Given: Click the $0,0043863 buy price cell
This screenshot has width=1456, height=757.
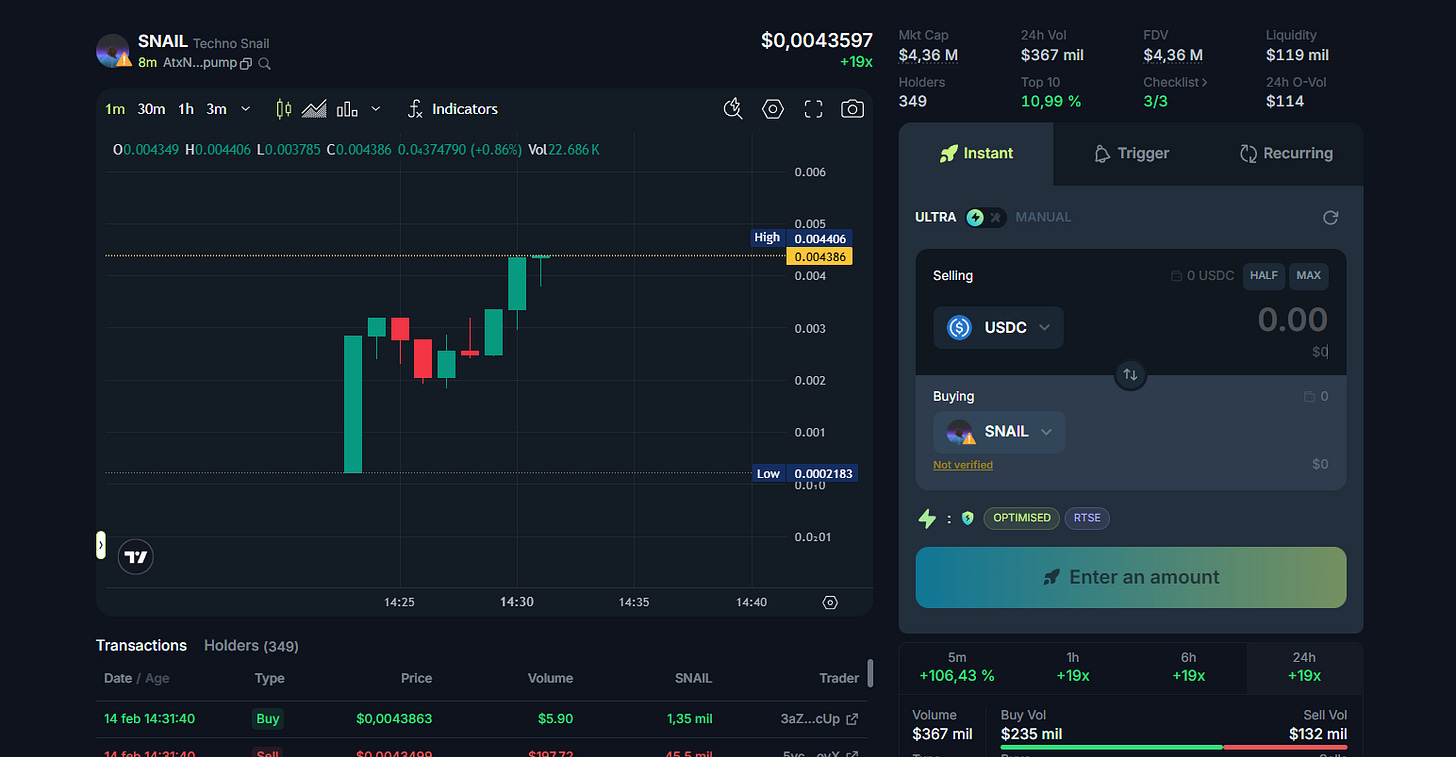Looking at the screenshot, I should tap(394, 718).
